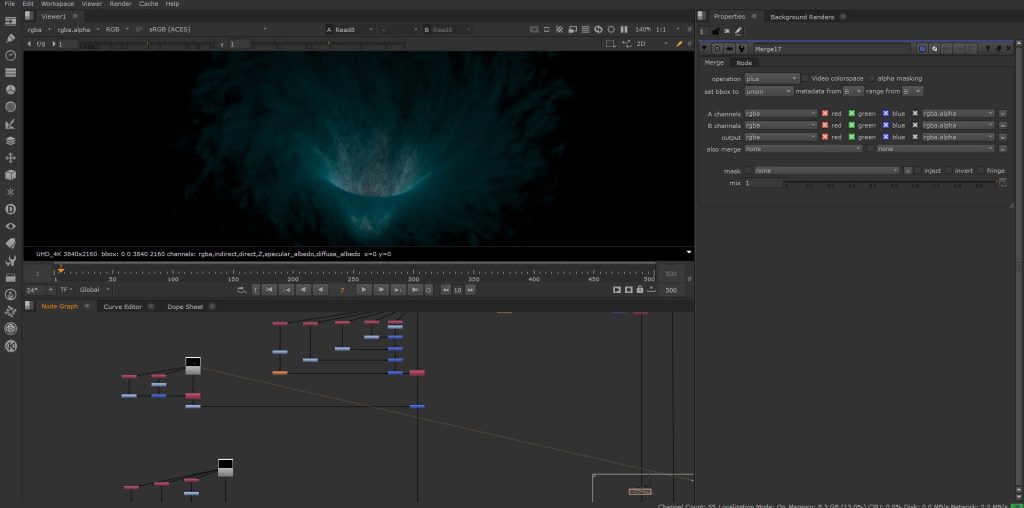The image size is (1024, 508).
Task: Click the 1:1 viewer zoom button
Action: coord(661,29)
